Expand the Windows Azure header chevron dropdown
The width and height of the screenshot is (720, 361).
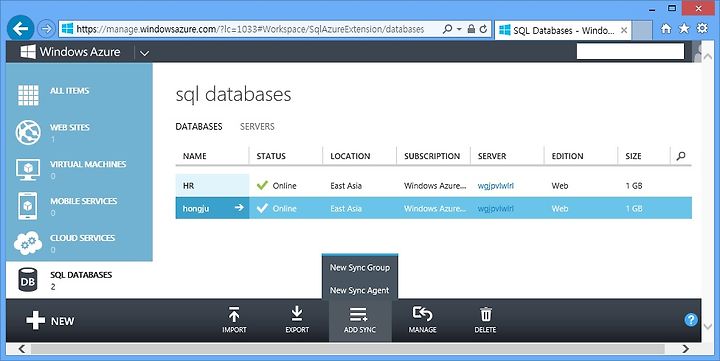(144, 53)
